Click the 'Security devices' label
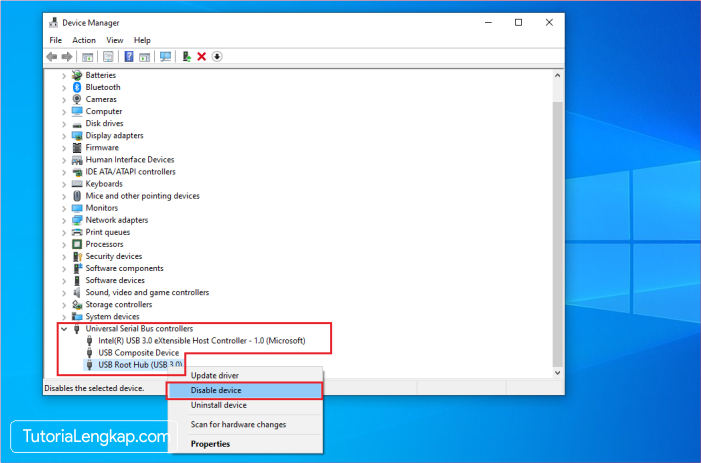Image resolution: width=701 pixels, height=463 pixels. [114, 256]
